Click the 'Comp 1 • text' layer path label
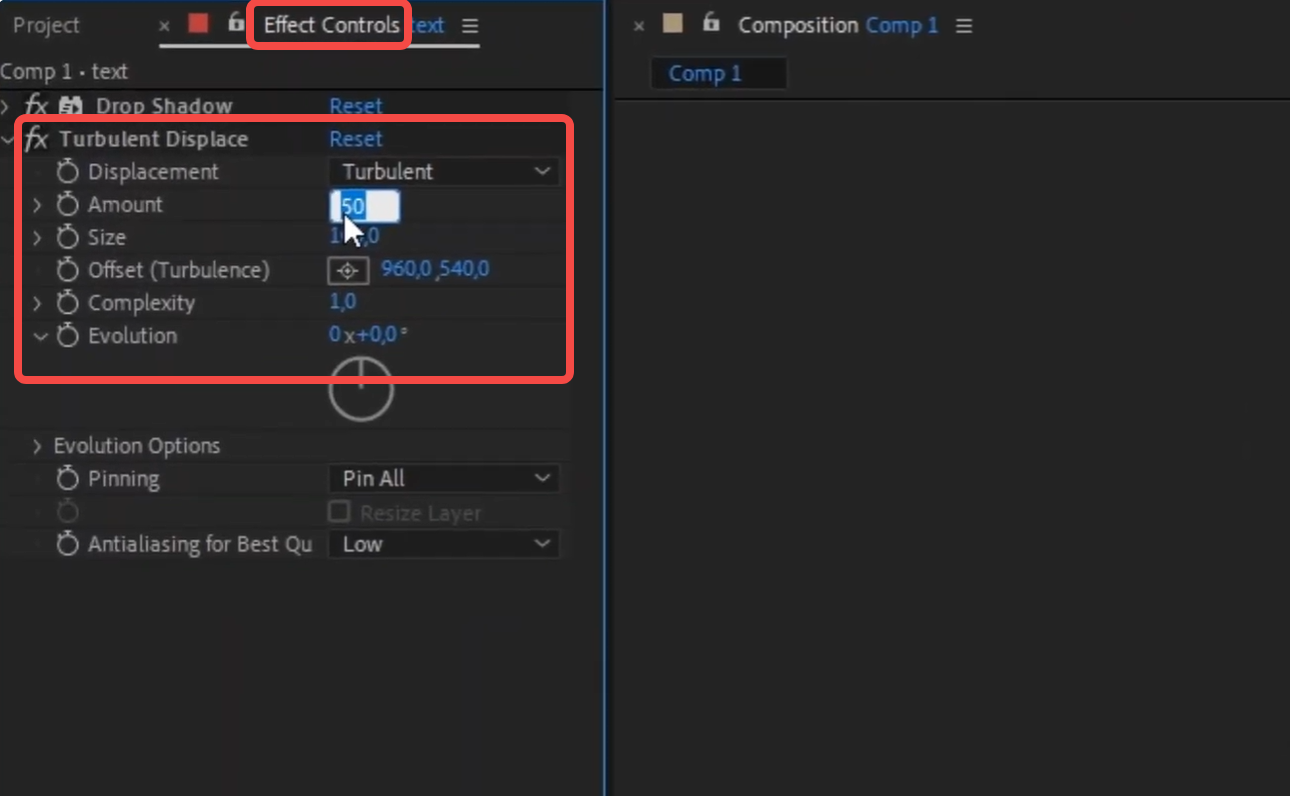The width and height of the screenshot is (1290, 796). click(x=64, y=72)
